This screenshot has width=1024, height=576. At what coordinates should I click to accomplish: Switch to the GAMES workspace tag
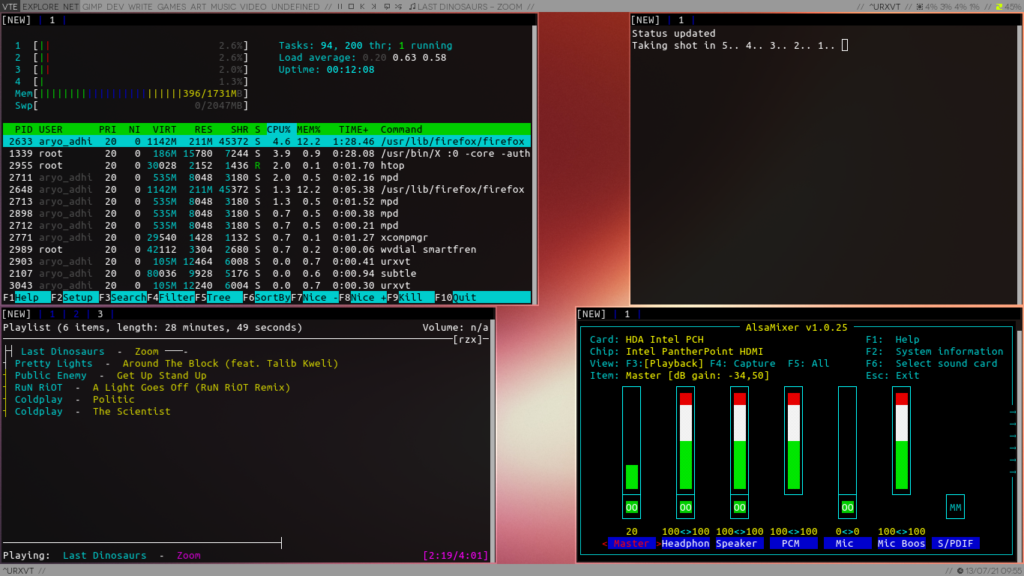pos(172,7)
